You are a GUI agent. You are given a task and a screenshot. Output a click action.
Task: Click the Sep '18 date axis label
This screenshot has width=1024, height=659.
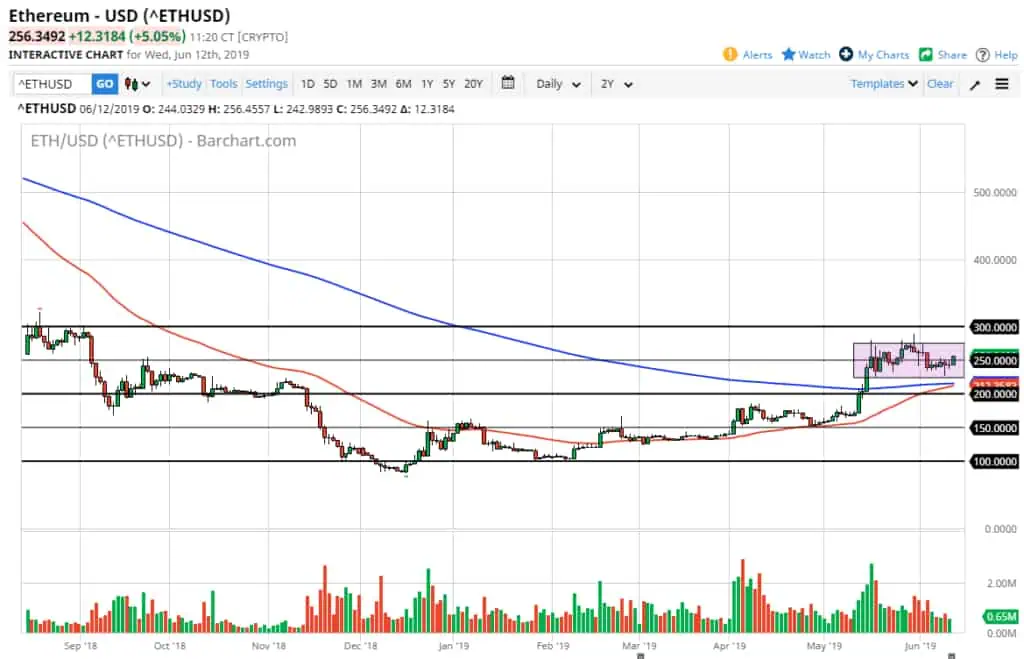pyautogui.click(x=80, y=646)
